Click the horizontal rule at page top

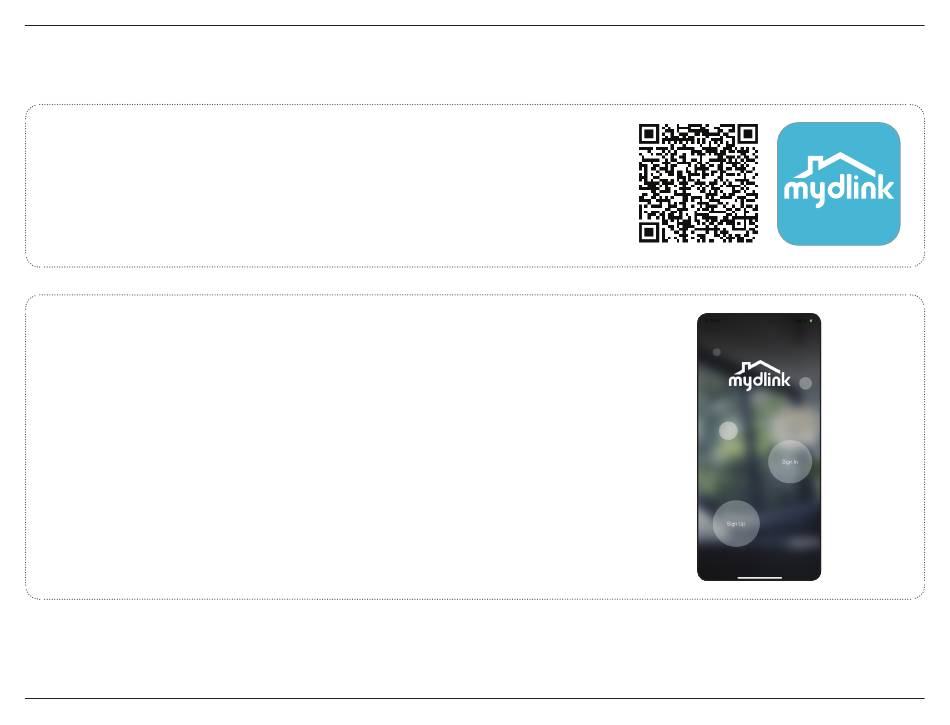point(474,25)
